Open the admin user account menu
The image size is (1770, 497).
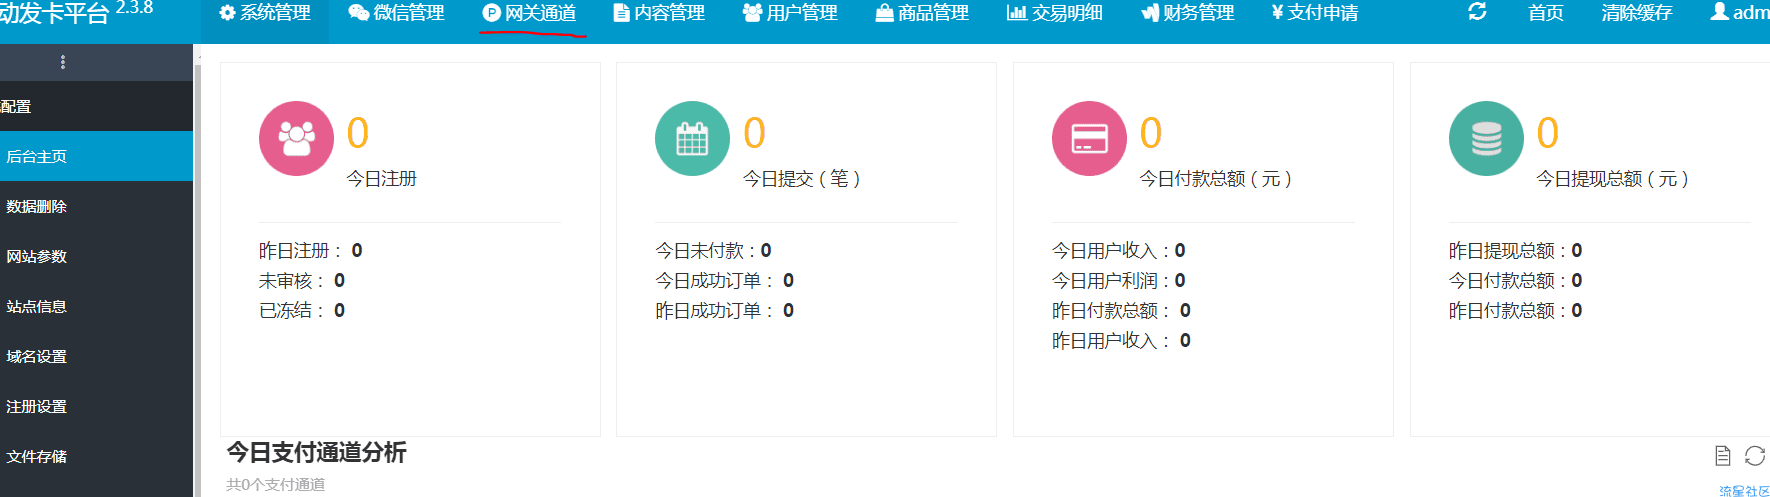click(x=1740, y=13)
